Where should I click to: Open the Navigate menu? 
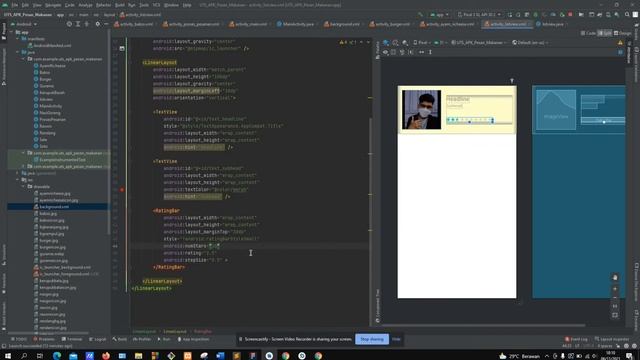(x=53, y=5)
